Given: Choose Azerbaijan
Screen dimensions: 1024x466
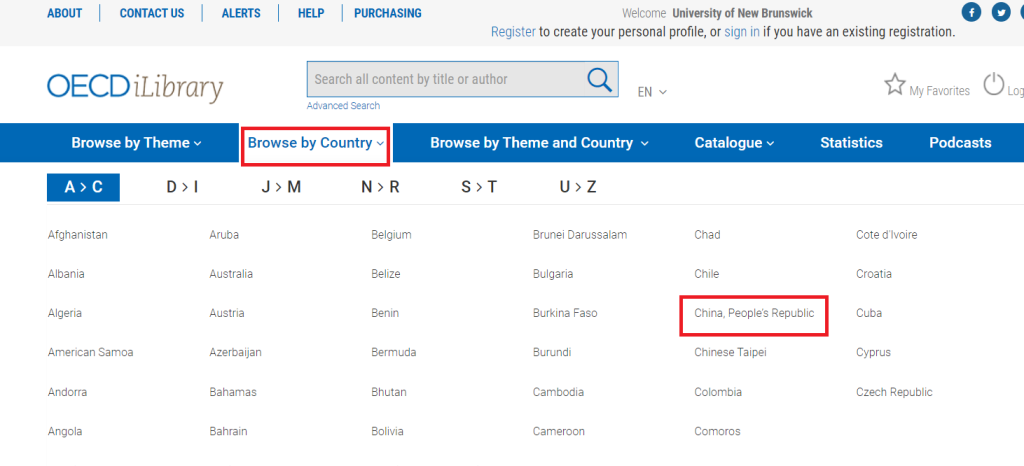Looking at the screenshot, I should coord(236,352).
